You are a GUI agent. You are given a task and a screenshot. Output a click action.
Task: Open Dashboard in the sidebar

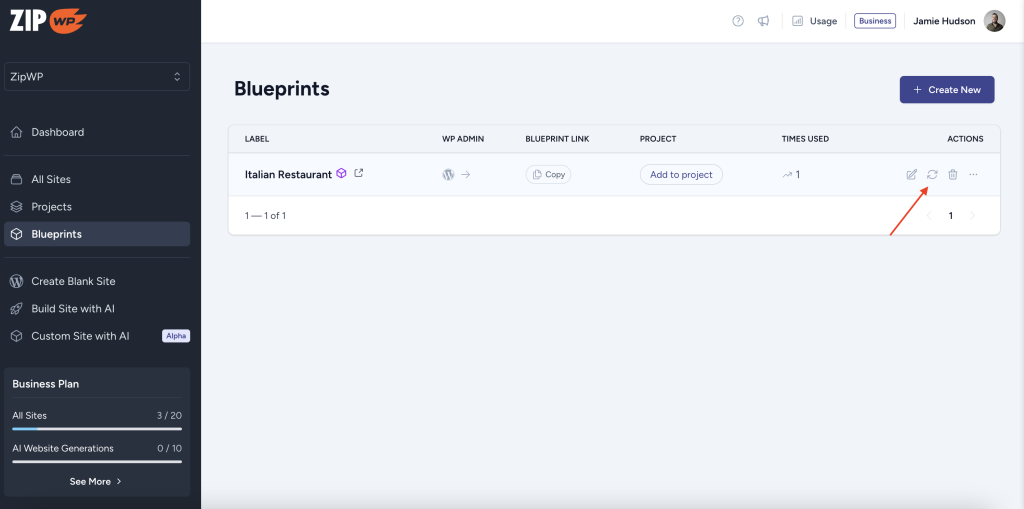pyautogui.click(x=58, y=132)
